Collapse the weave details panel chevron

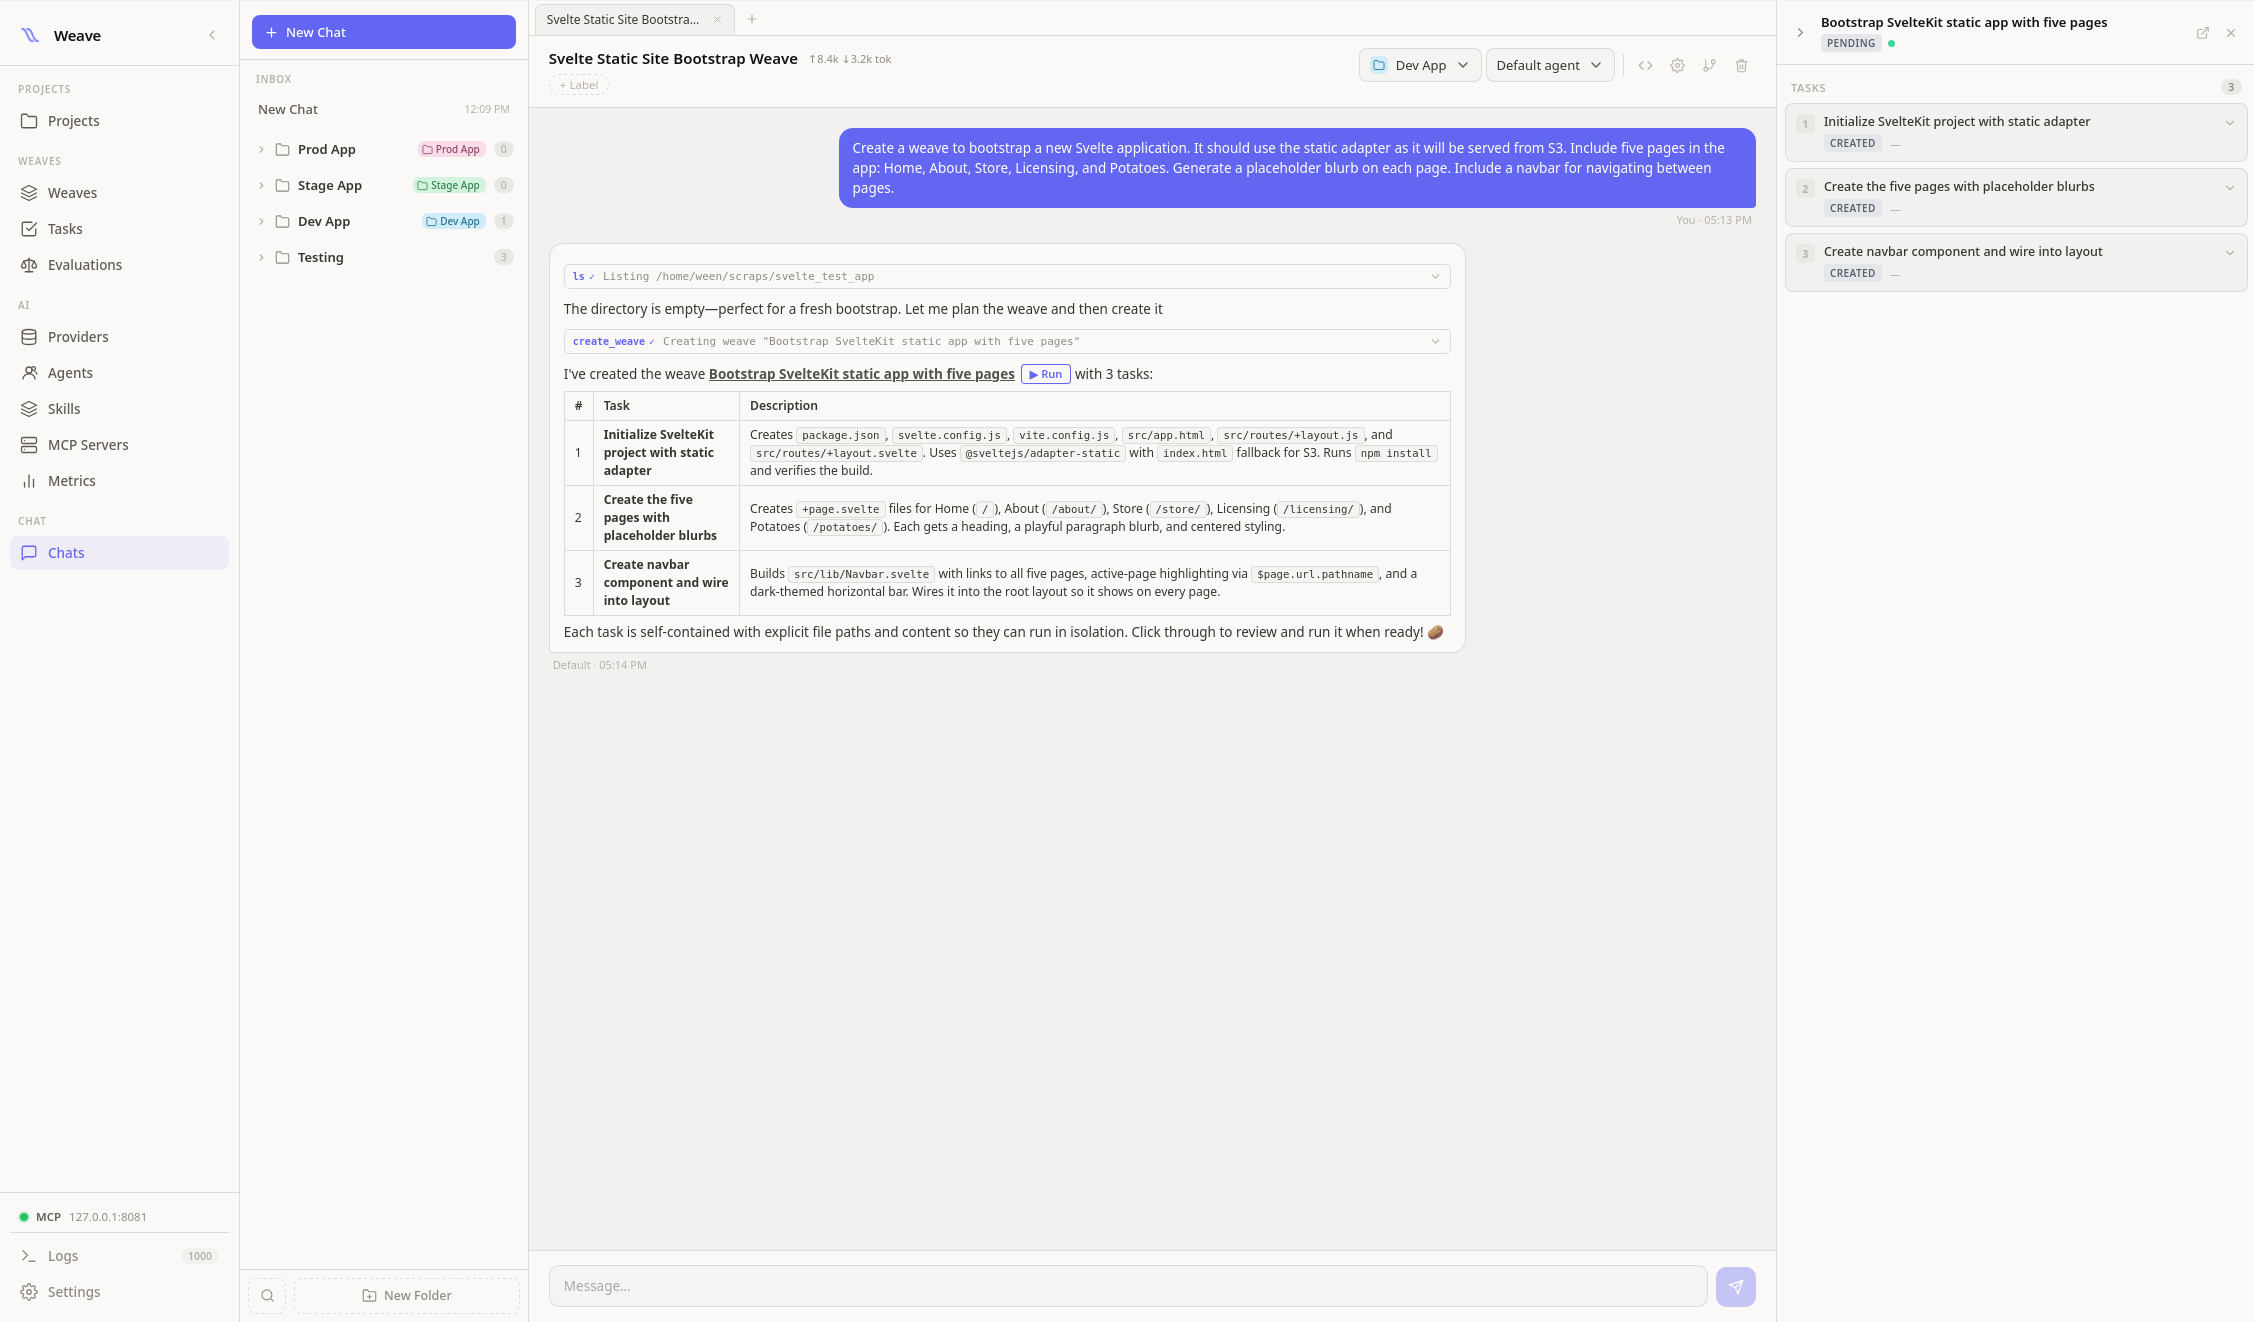(x=1800, y=33)
